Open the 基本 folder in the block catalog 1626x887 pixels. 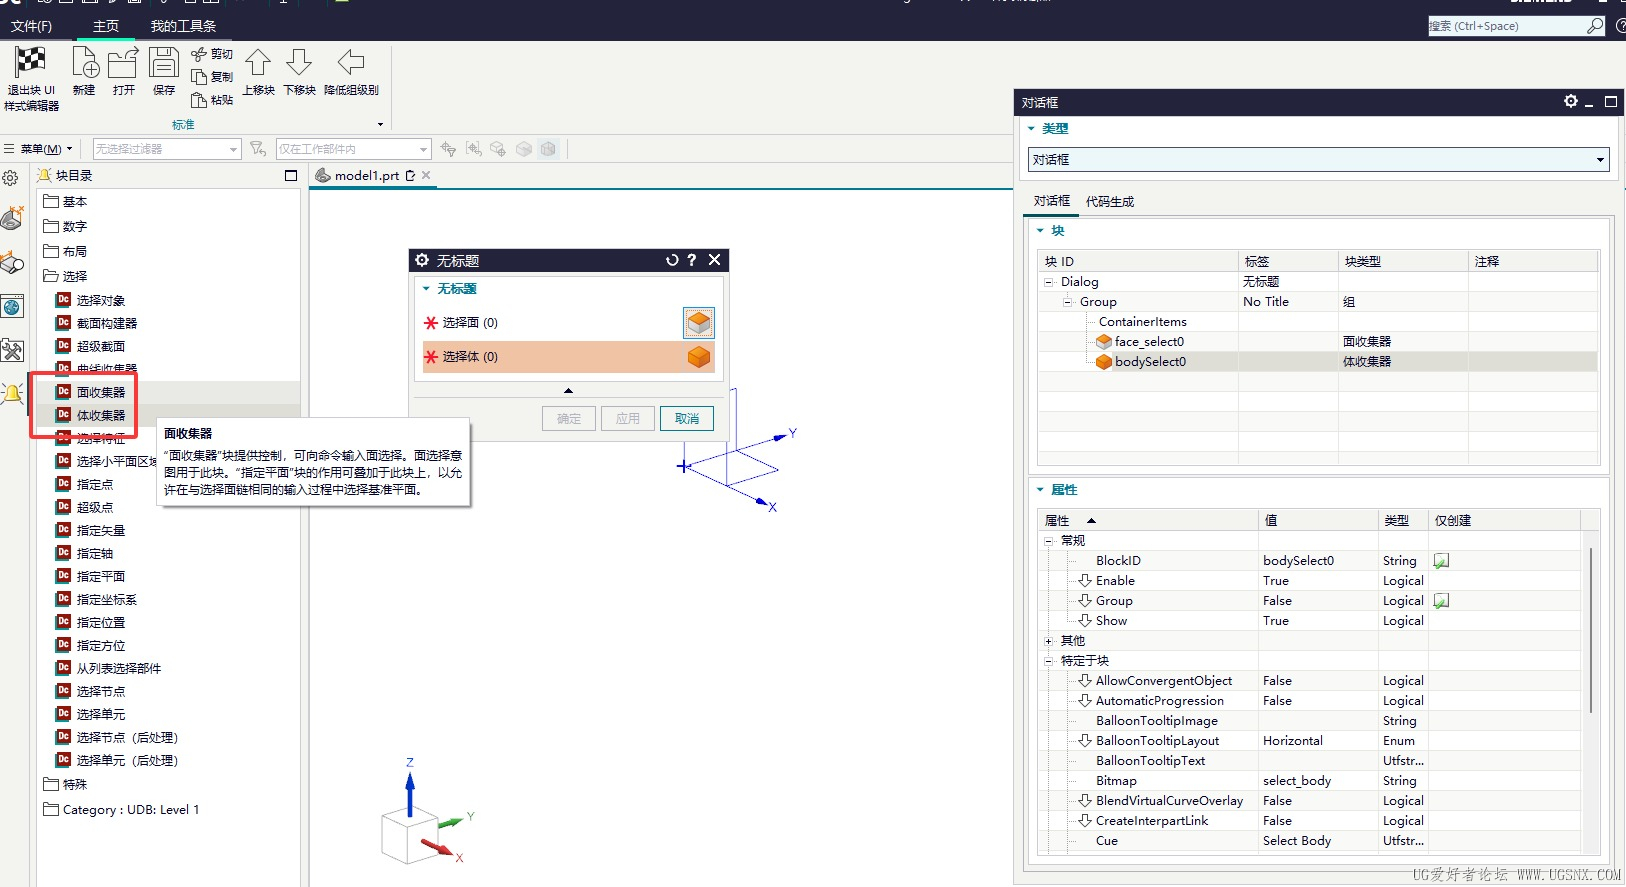pos(65,201)
